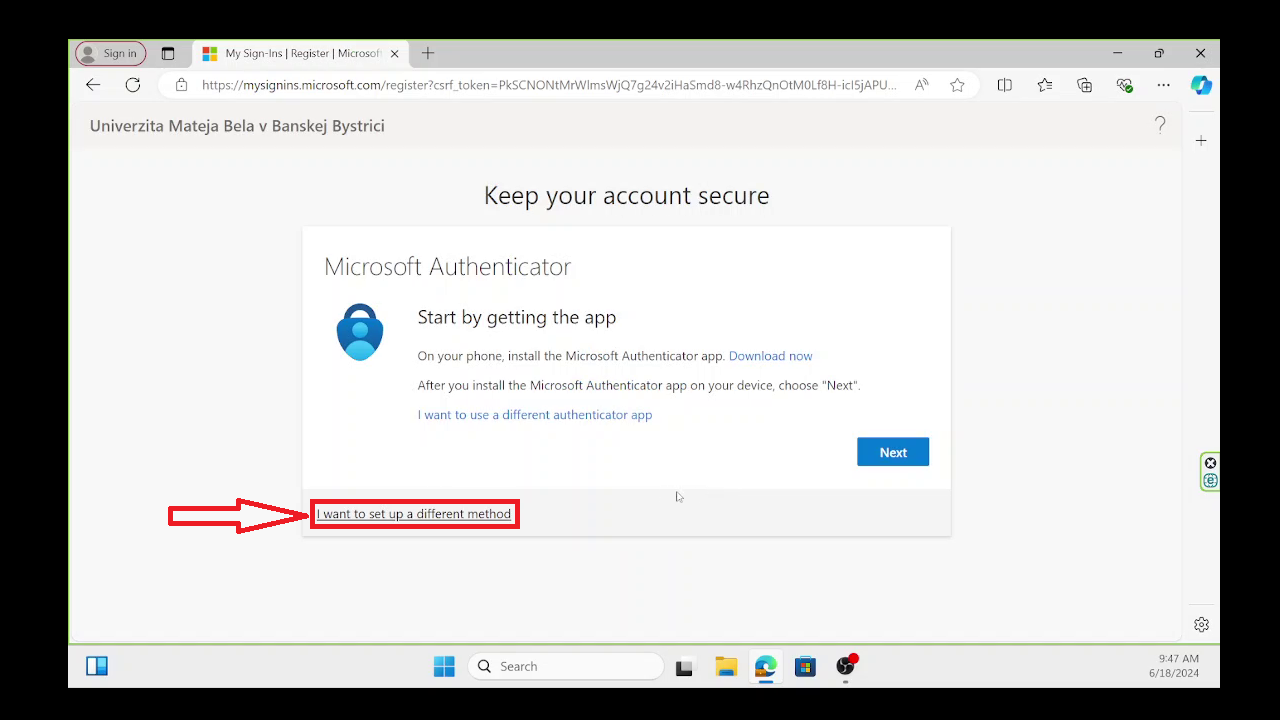Click the Univerzita Mateja Bela header text
This screenshot has width=1280, height=720.
(x=237, y=126)
